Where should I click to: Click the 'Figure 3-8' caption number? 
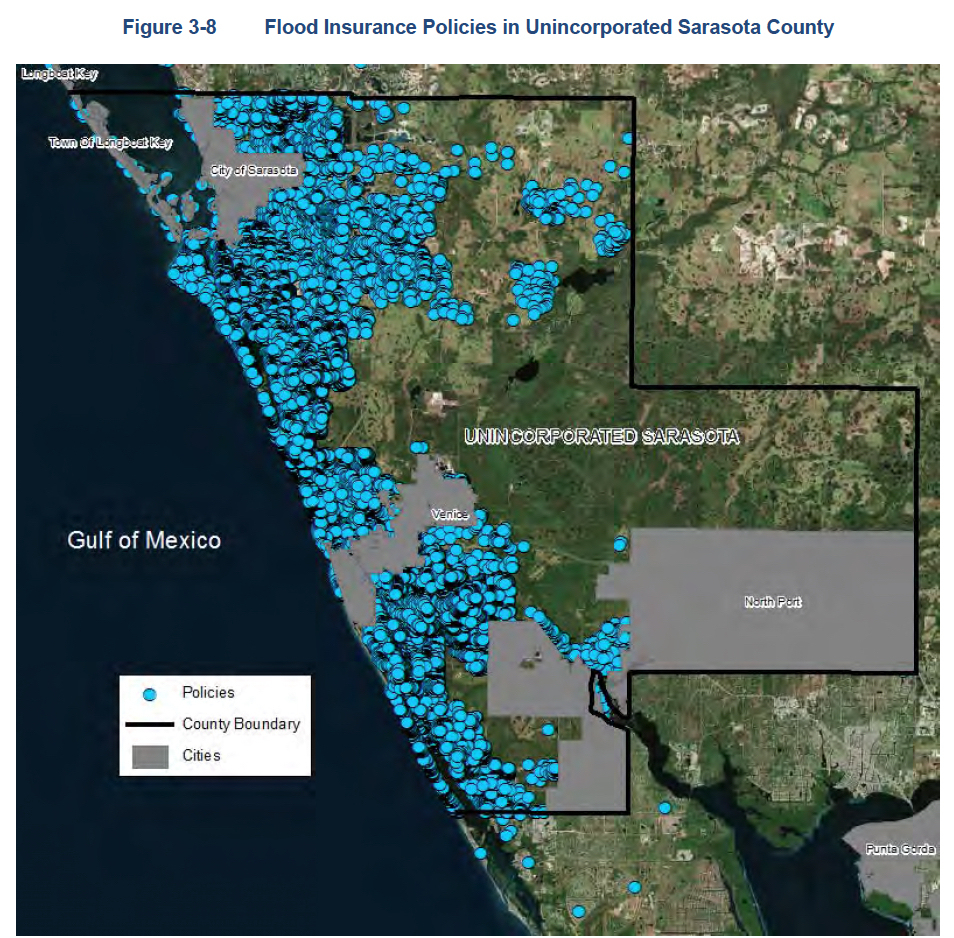(x=169, y=27)
